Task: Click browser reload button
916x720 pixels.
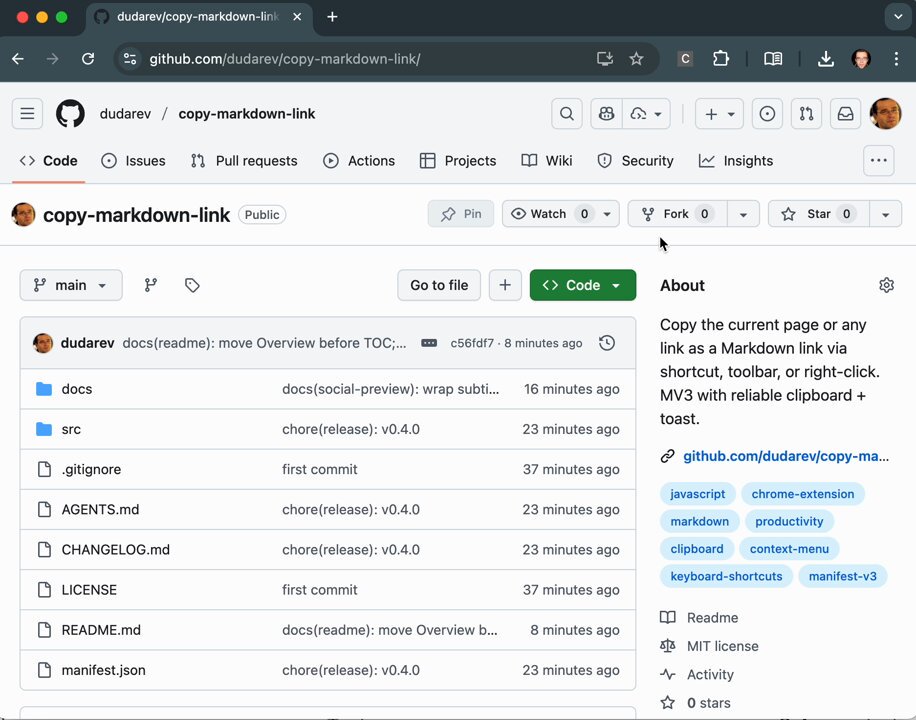Action: pos(88,59)
